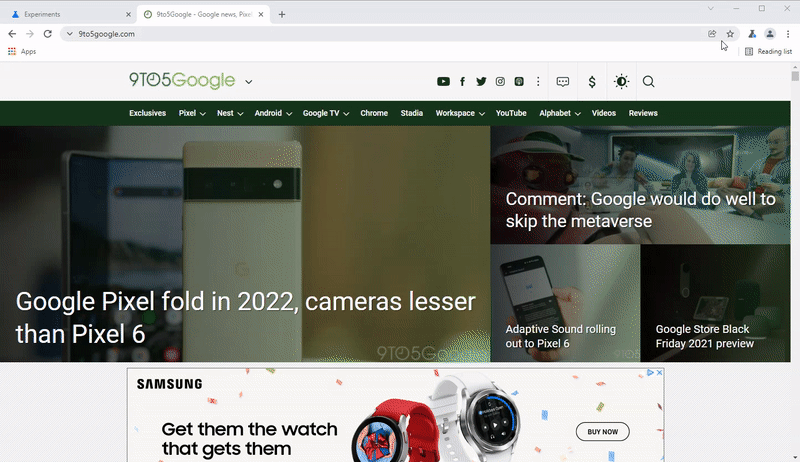Expand the 9to5Google site switcher chevron
Viewport: 800px width, 462px height.
tap(248, 82)
